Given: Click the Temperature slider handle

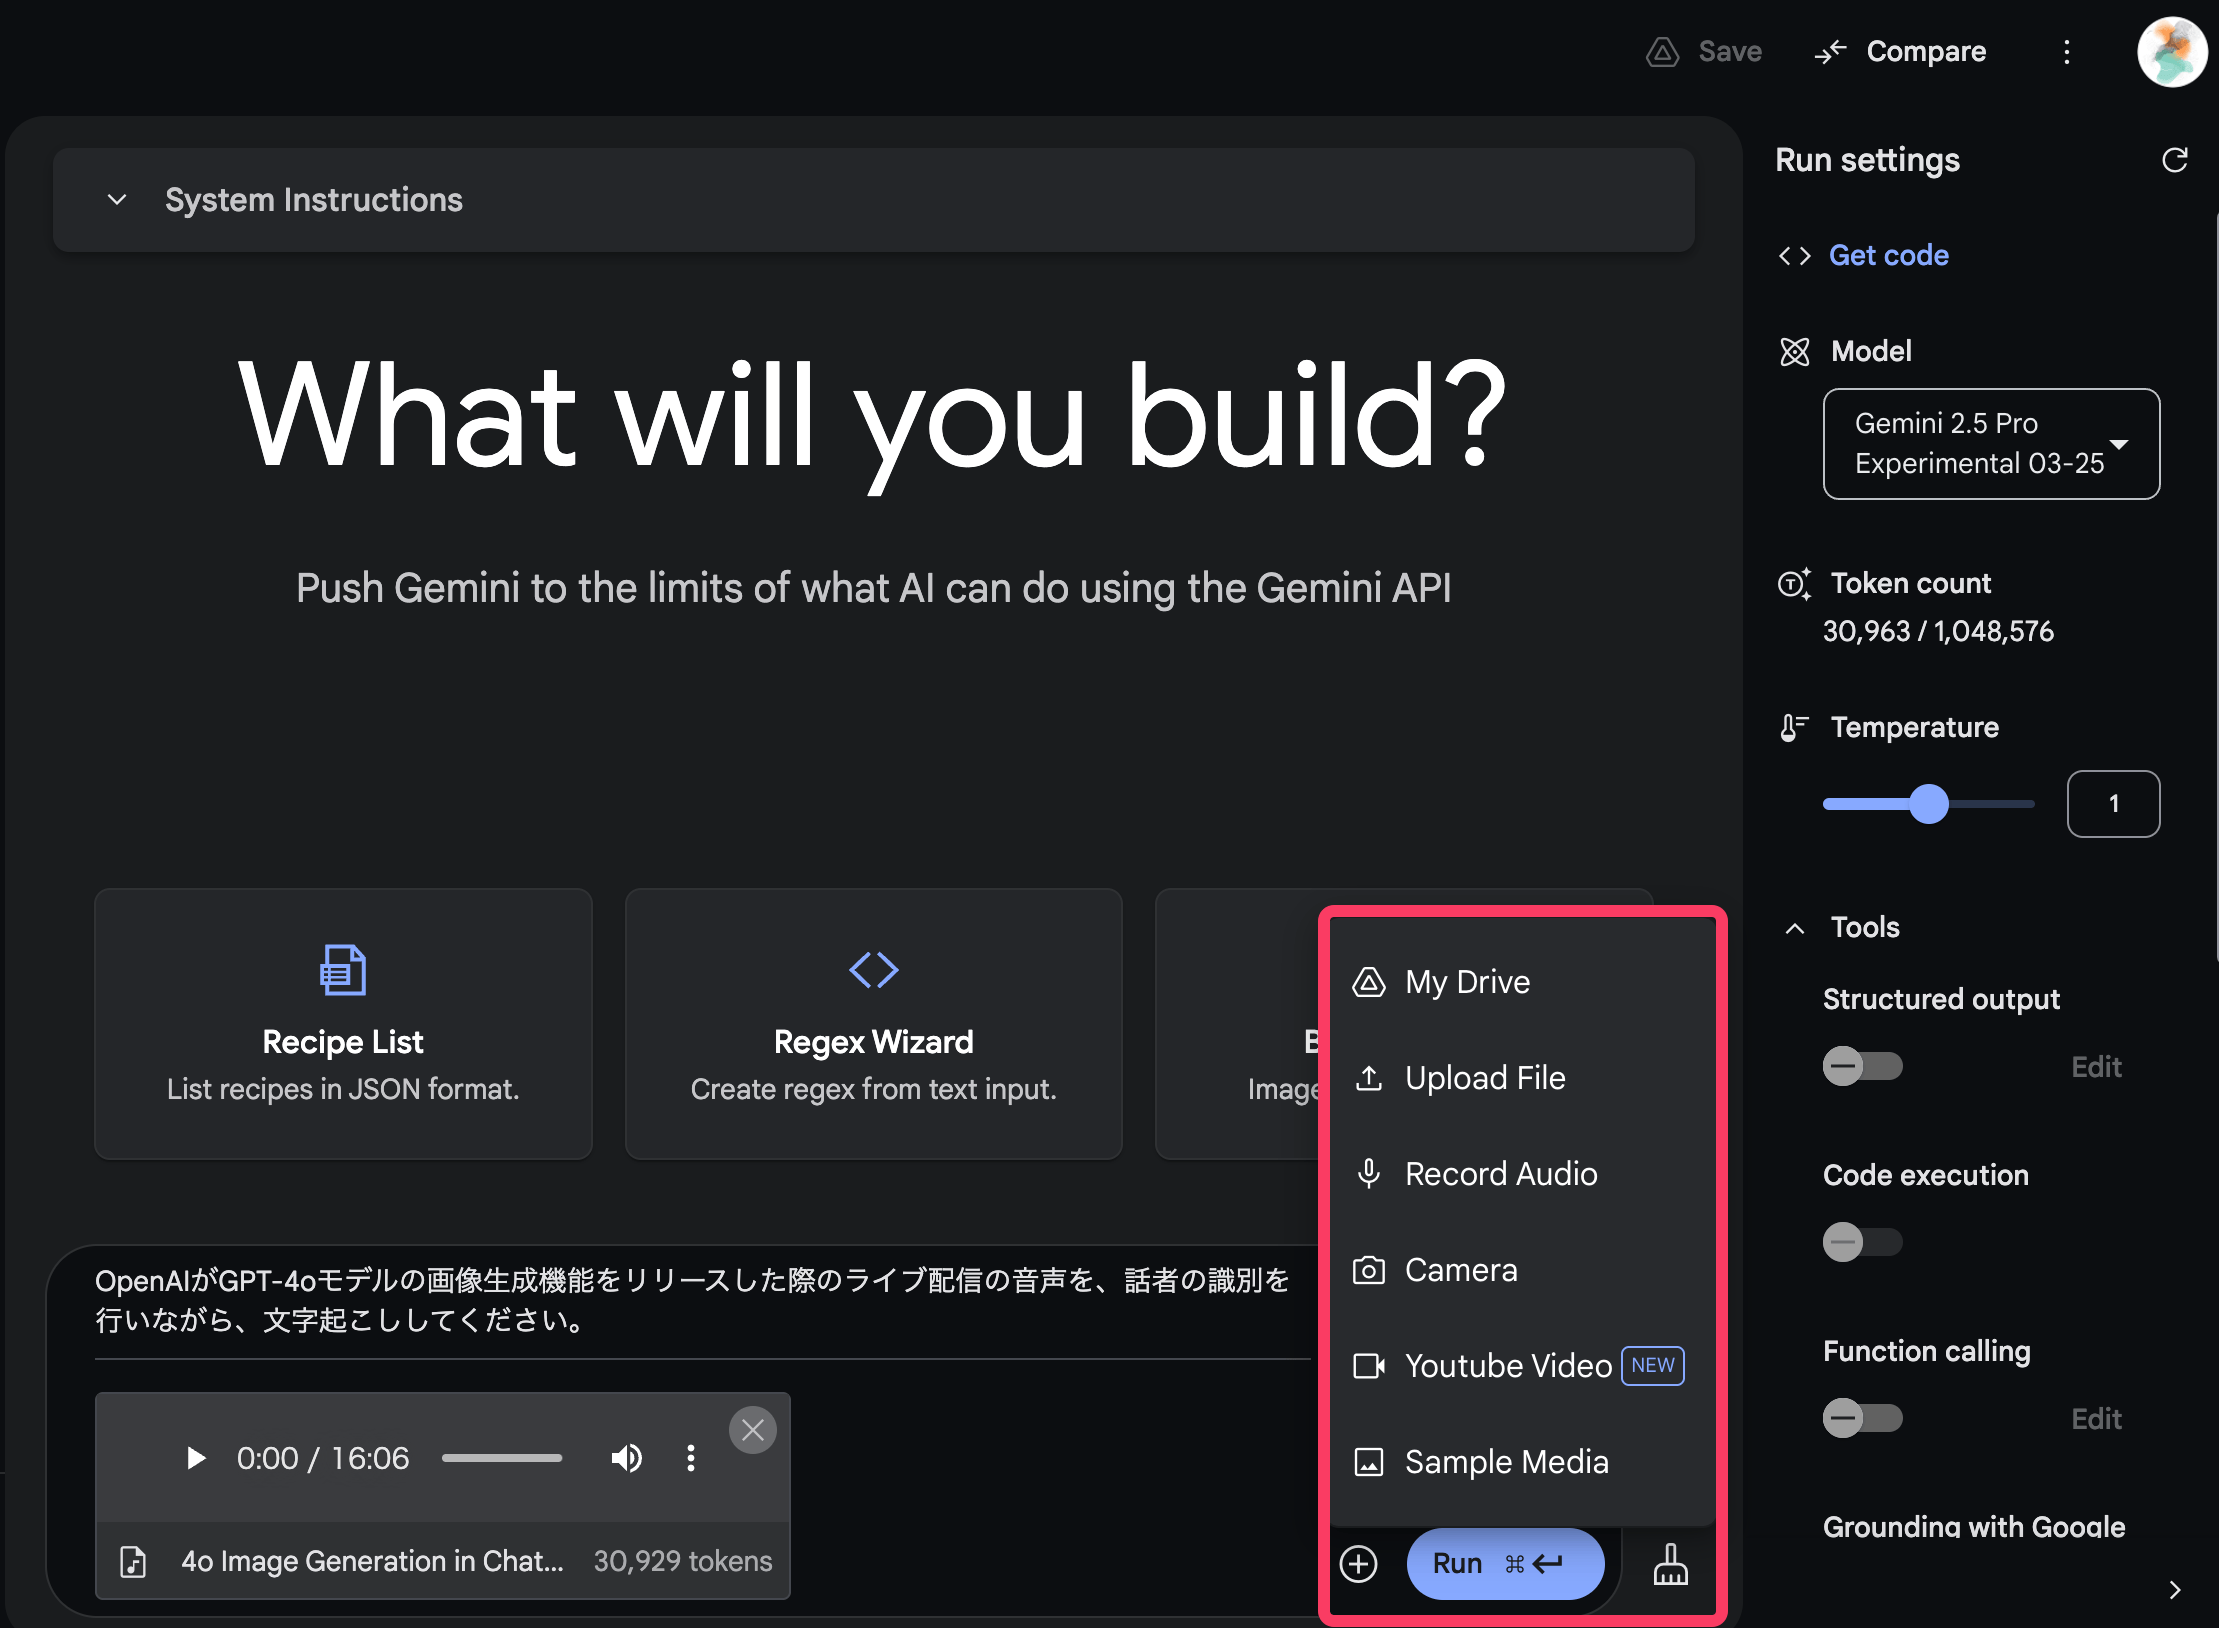Looking at the screenshot, I should [1928, 804].
